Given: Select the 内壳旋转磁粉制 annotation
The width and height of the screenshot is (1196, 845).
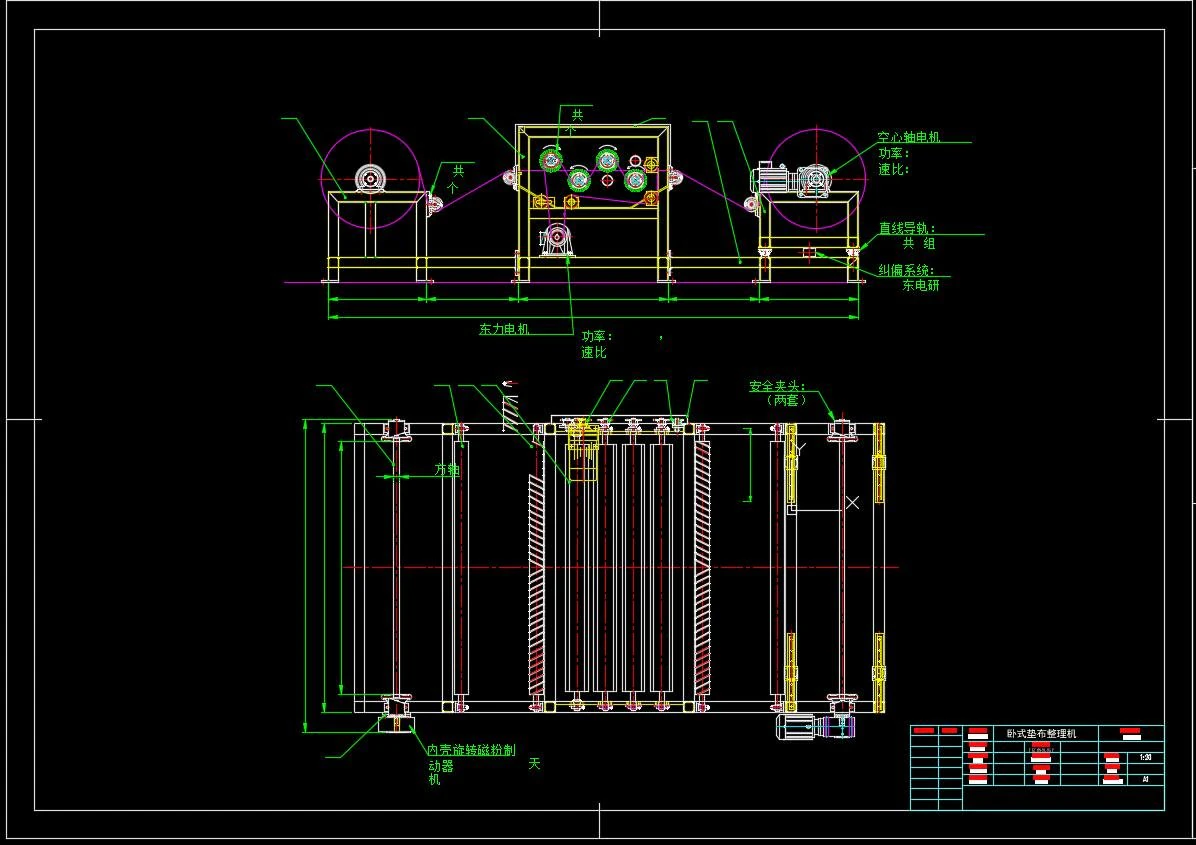Looking at the screenshot, I should (471, 750).
